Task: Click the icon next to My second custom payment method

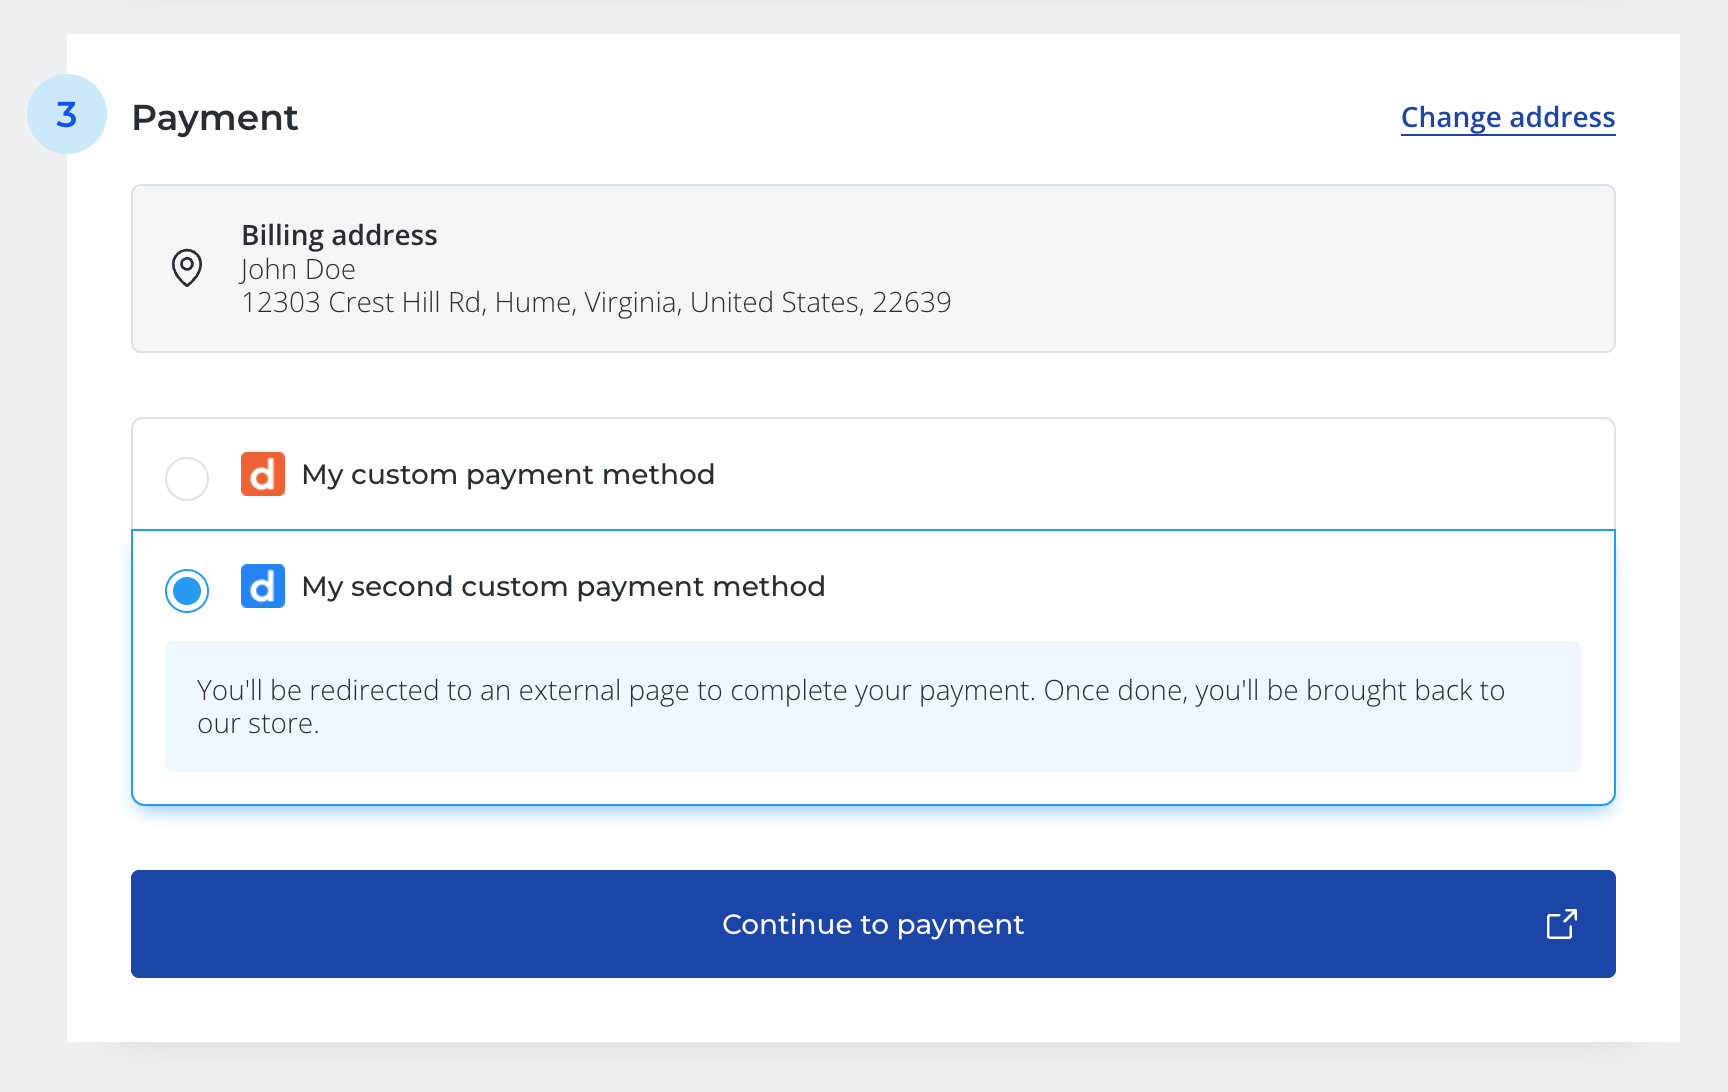Action: pyautogui.click(x=262, y=587)
